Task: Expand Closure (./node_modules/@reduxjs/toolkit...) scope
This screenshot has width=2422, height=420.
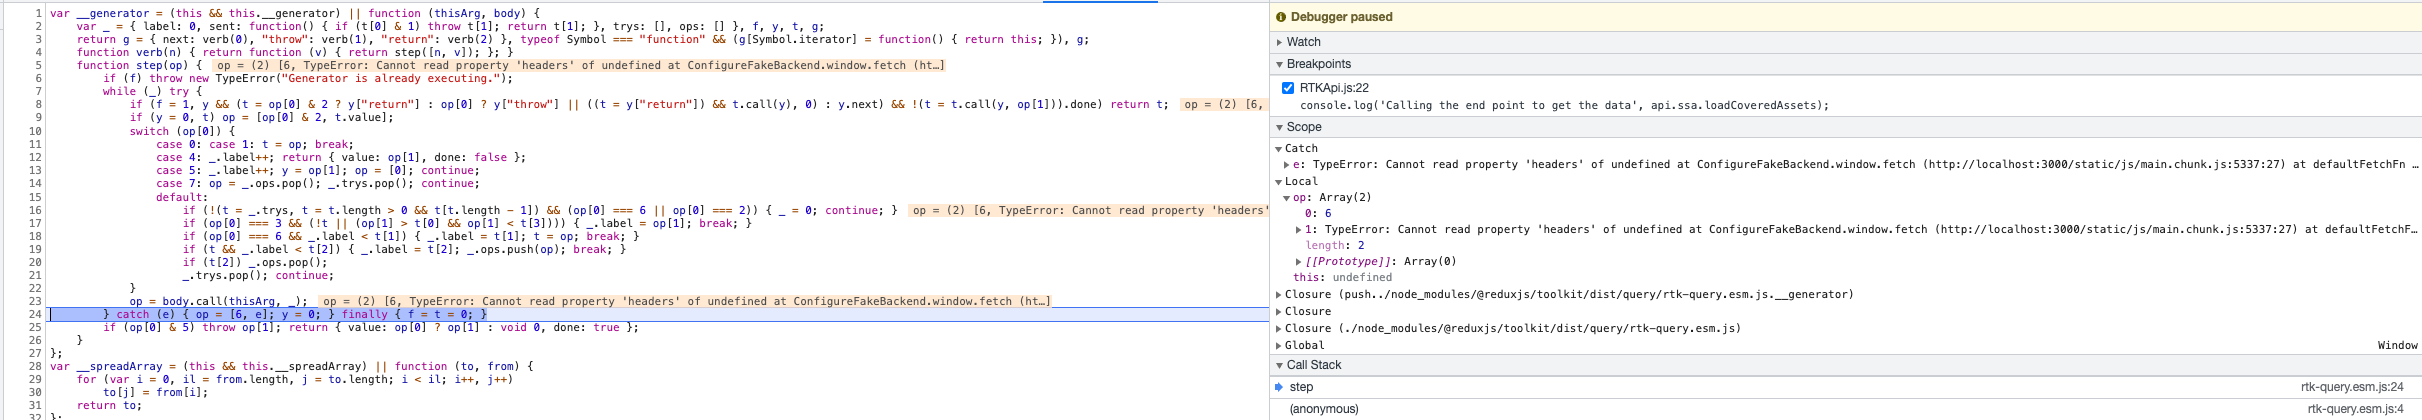Action: (1279, 328)
